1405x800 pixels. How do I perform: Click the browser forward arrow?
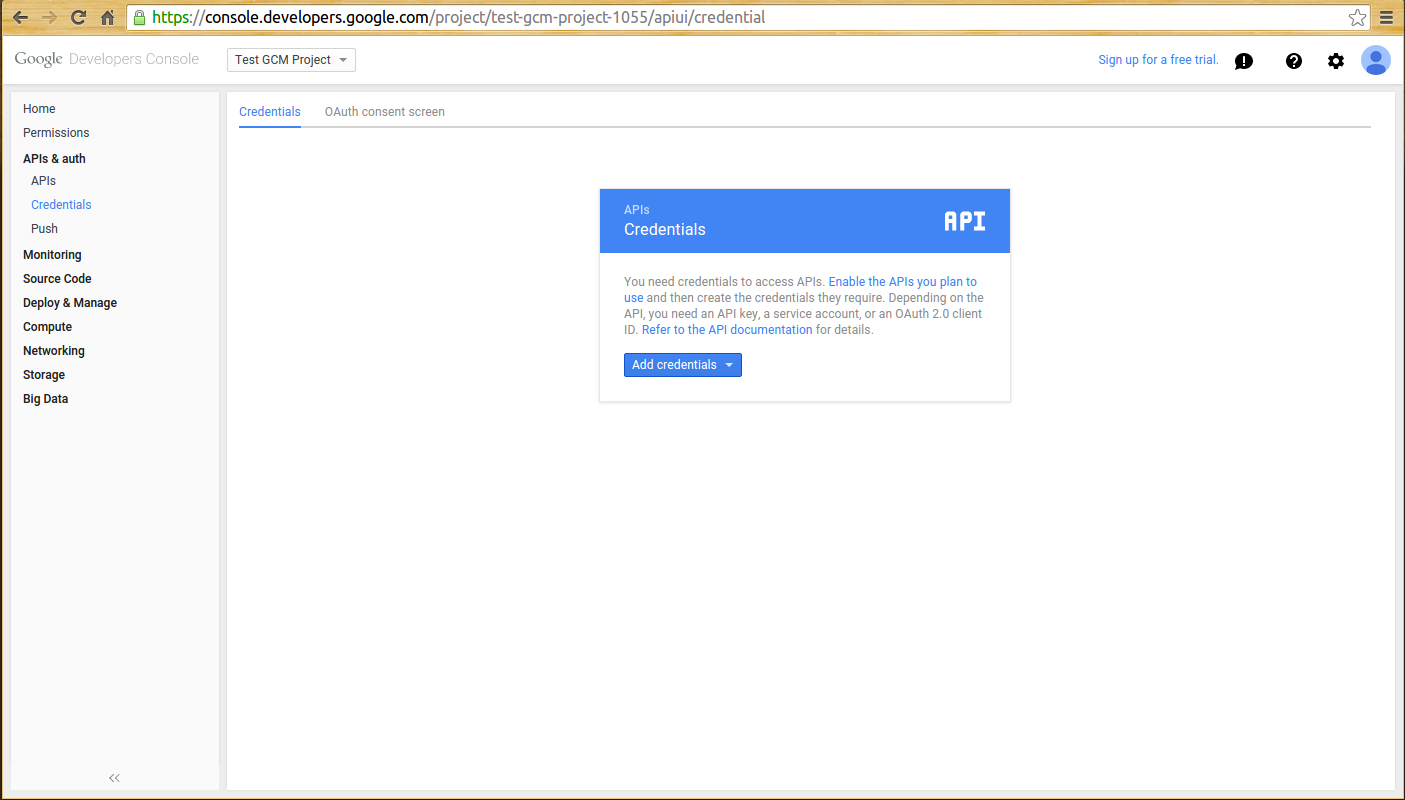(49, 17)
